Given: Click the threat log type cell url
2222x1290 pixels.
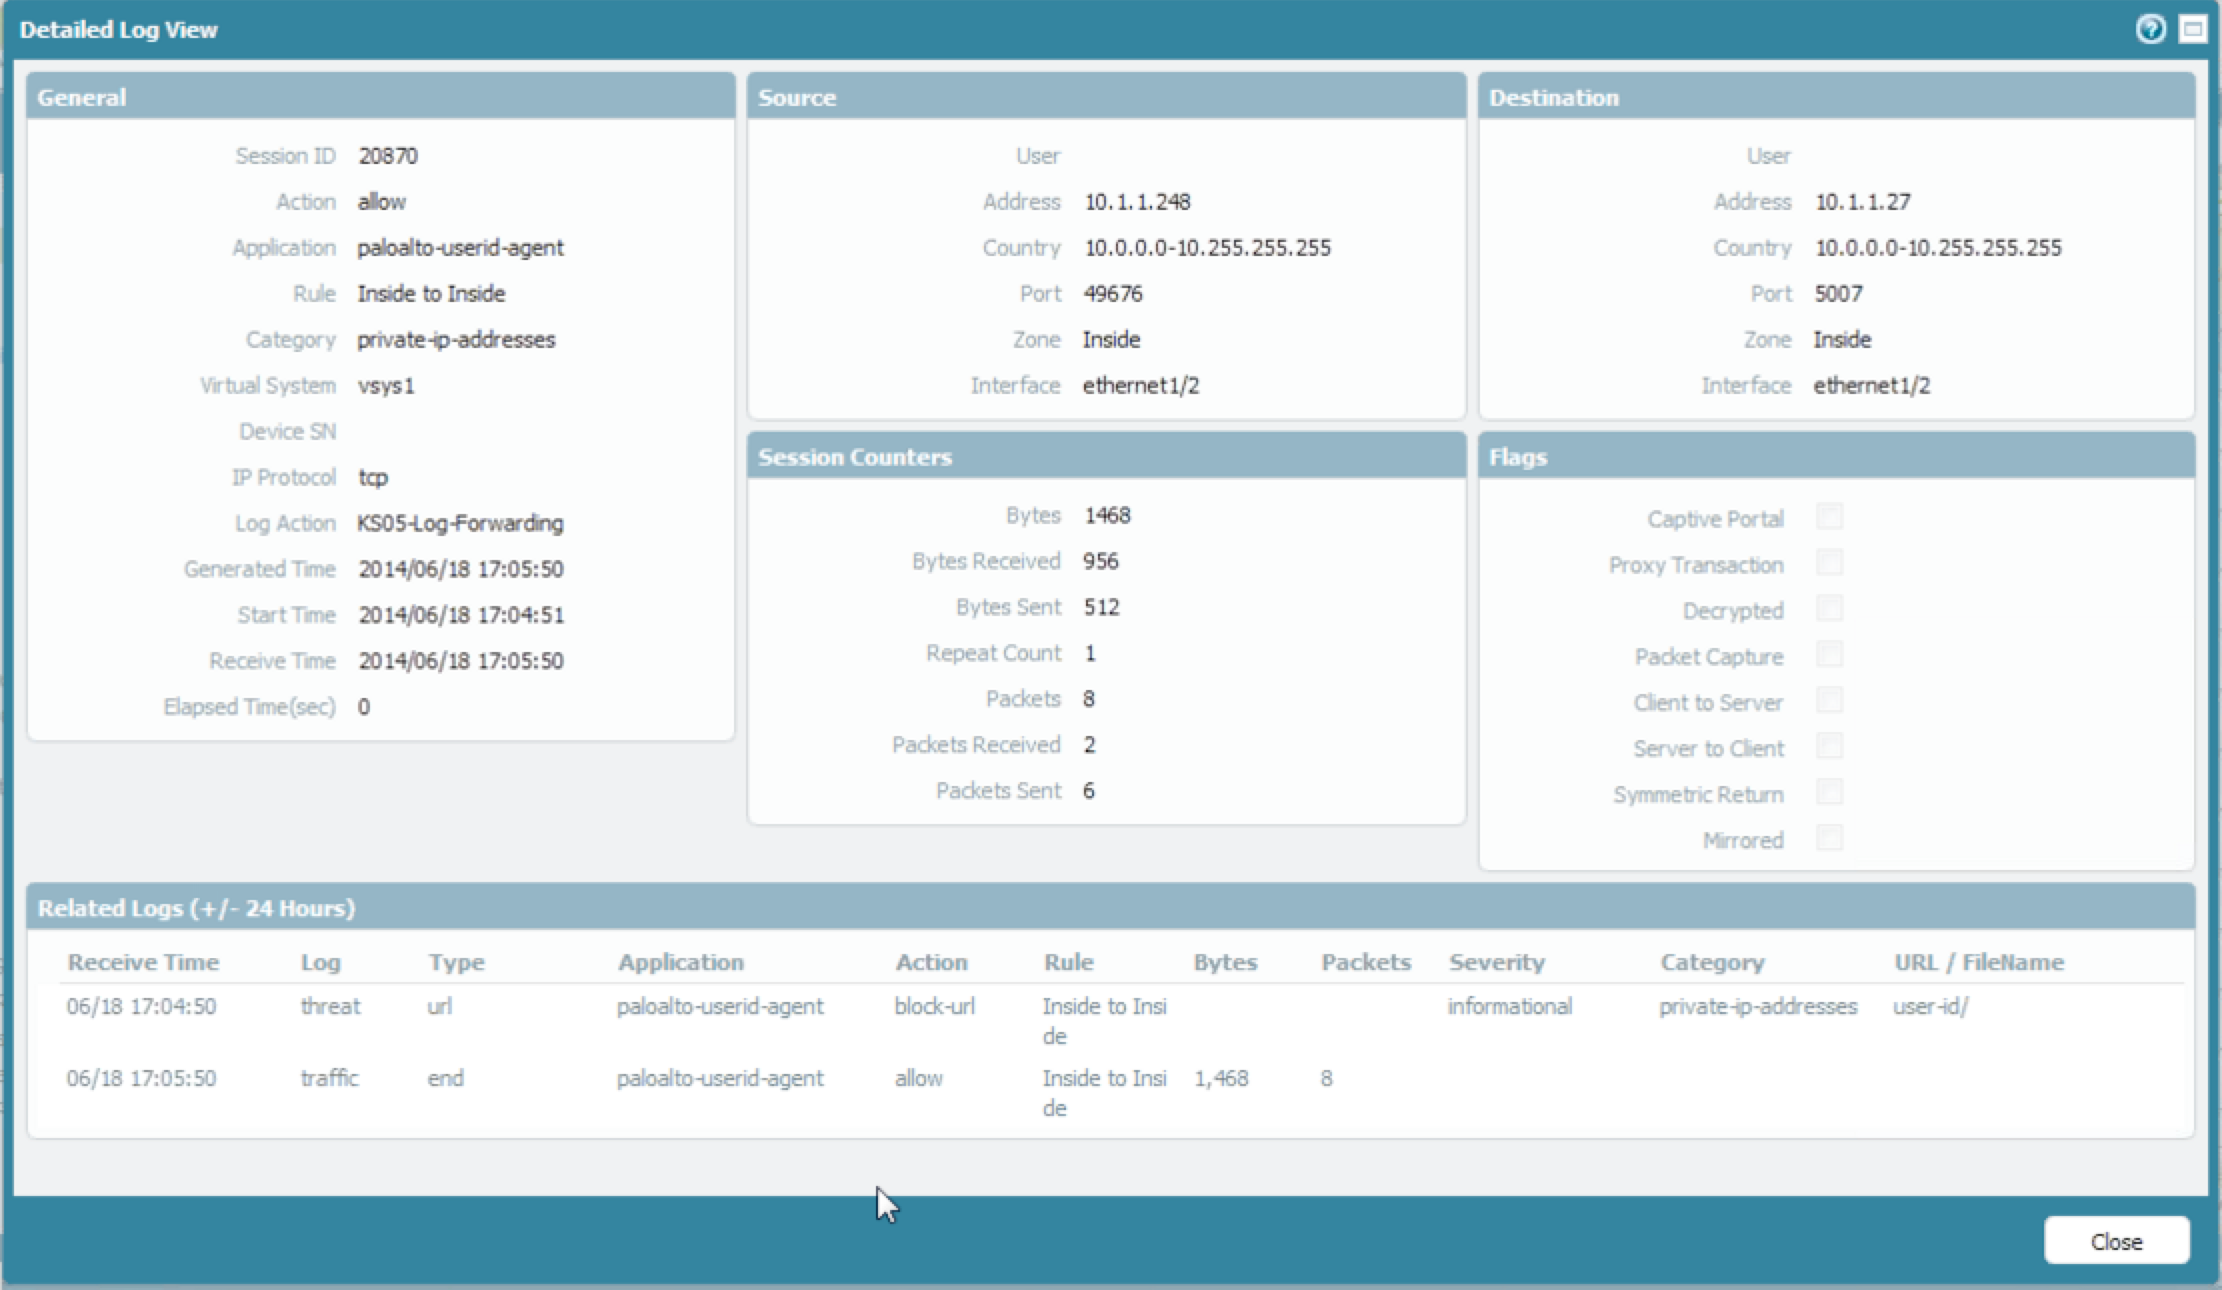Looking at the screenshot, I should [439, 1006].
